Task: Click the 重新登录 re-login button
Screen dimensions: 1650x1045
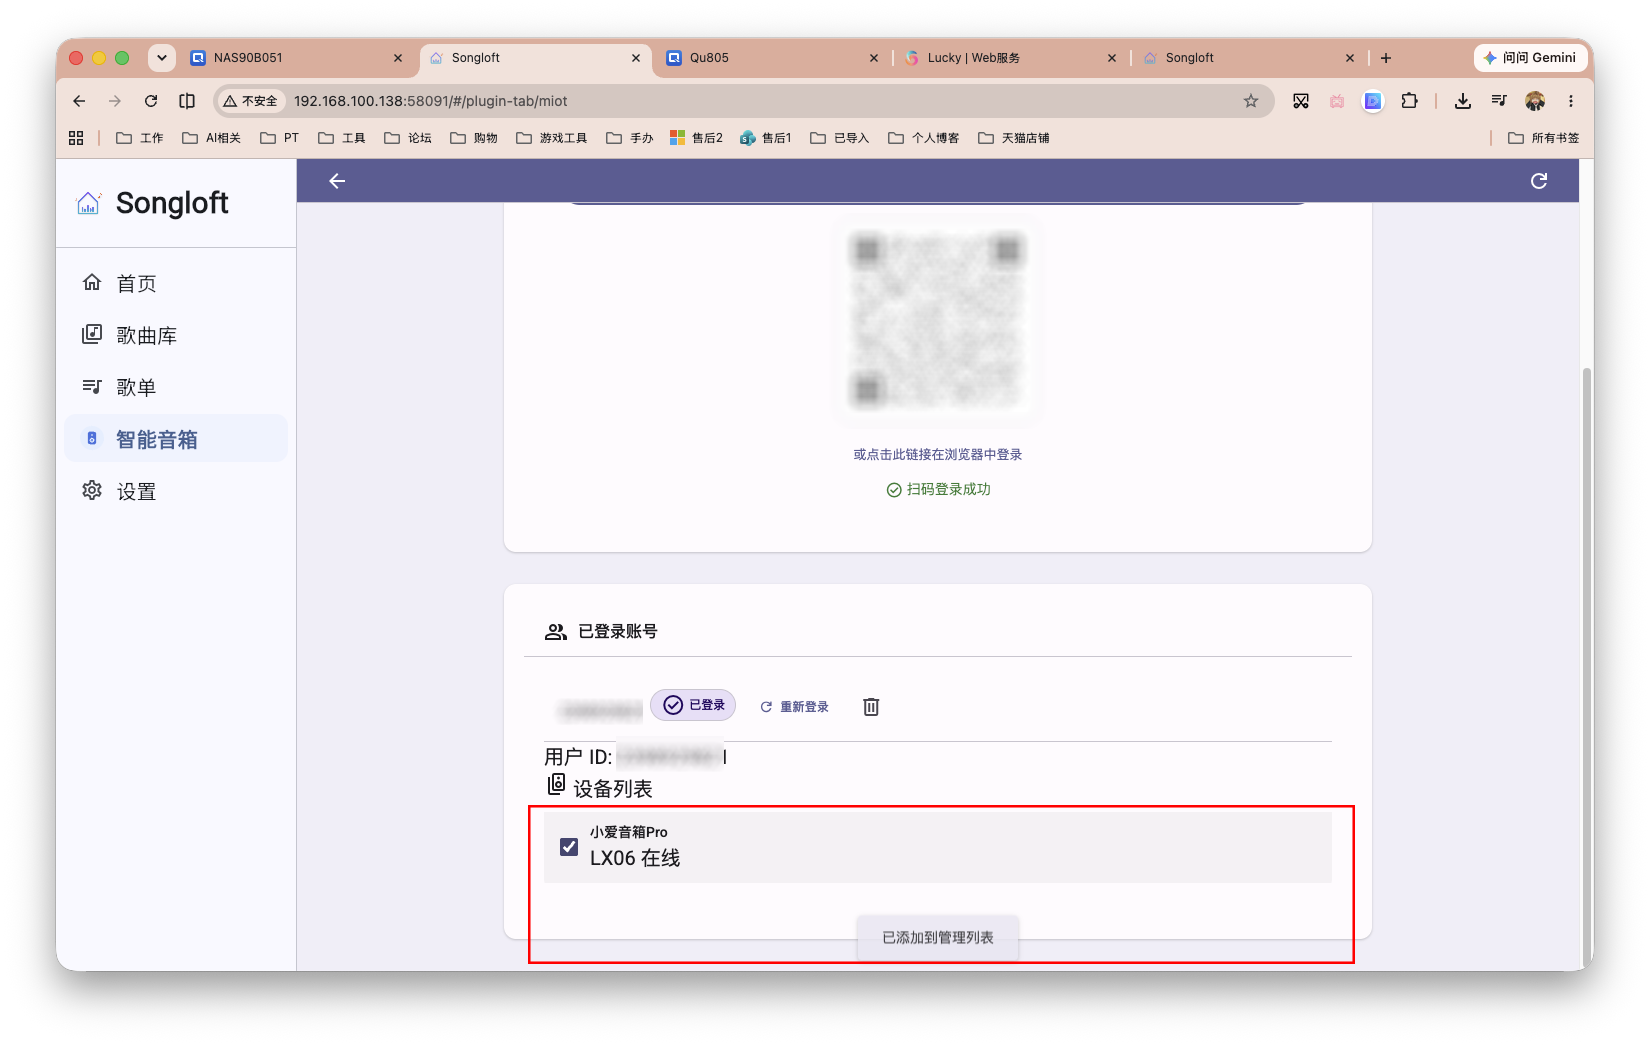Action: point(794,707)
